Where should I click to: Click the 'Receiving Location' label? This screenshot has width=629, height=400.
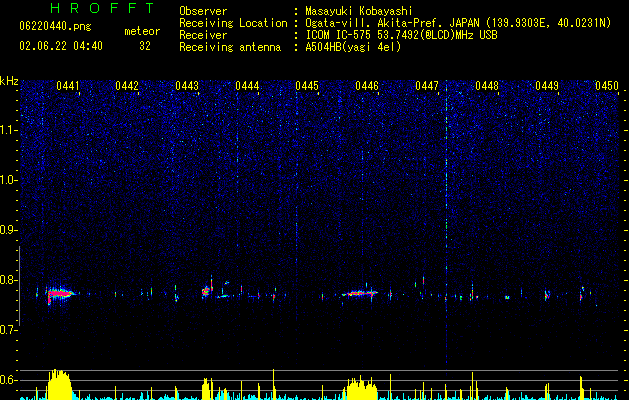click(233, 23)
